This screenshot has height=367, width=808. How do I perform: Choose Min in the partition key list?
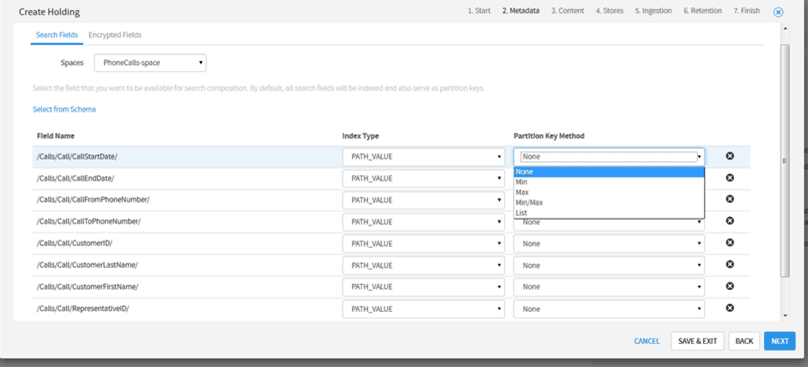point(609,182)
